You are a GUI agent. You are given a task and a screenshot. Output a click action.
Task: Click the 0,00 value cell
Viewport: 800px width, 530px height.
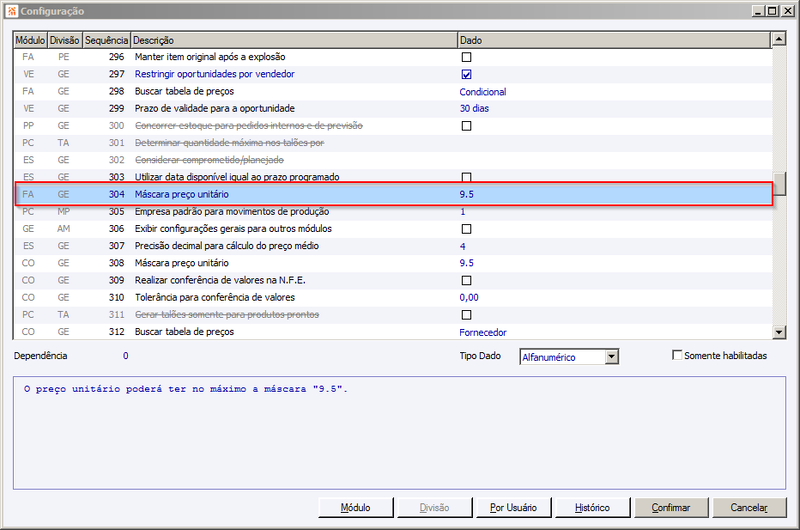[469, 297]
